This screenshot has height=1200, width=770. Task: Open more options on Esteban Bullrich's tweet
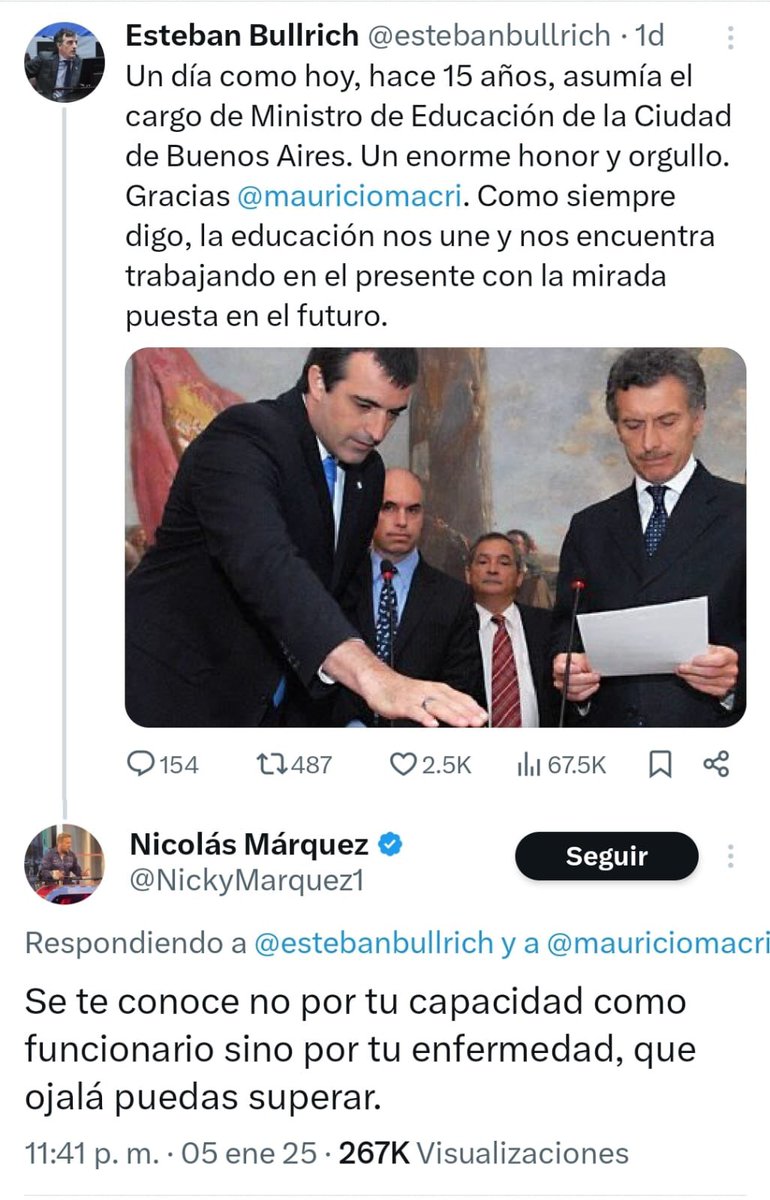tap(731, 38)
